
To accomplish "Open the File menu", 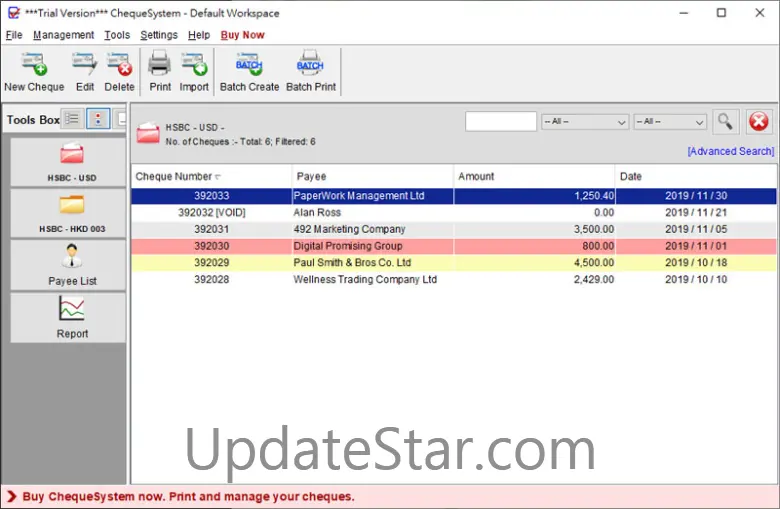I will pos(14,35).
